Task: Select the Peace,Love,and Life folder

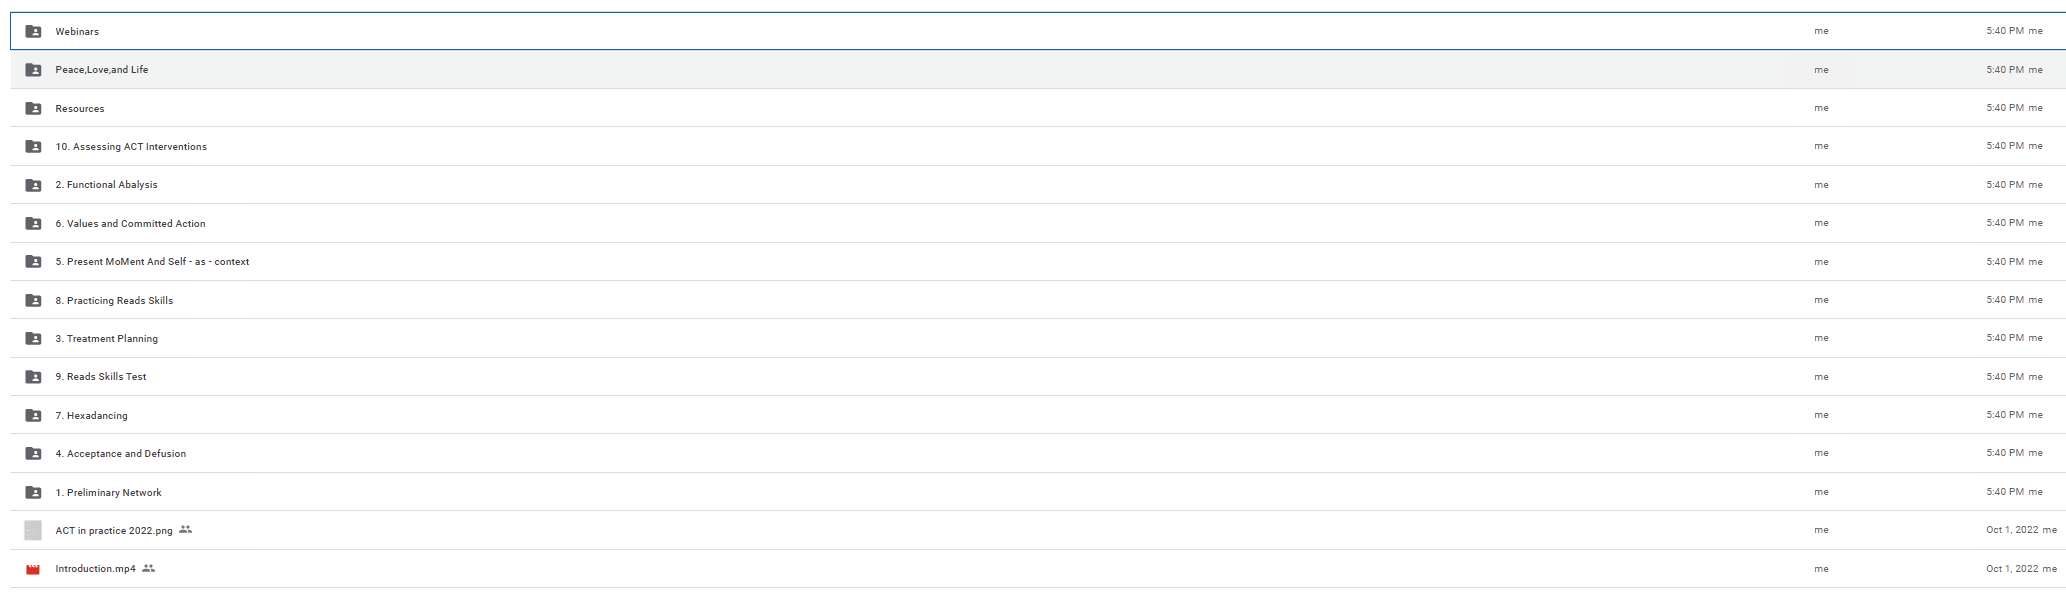Action: point(1038,70)
